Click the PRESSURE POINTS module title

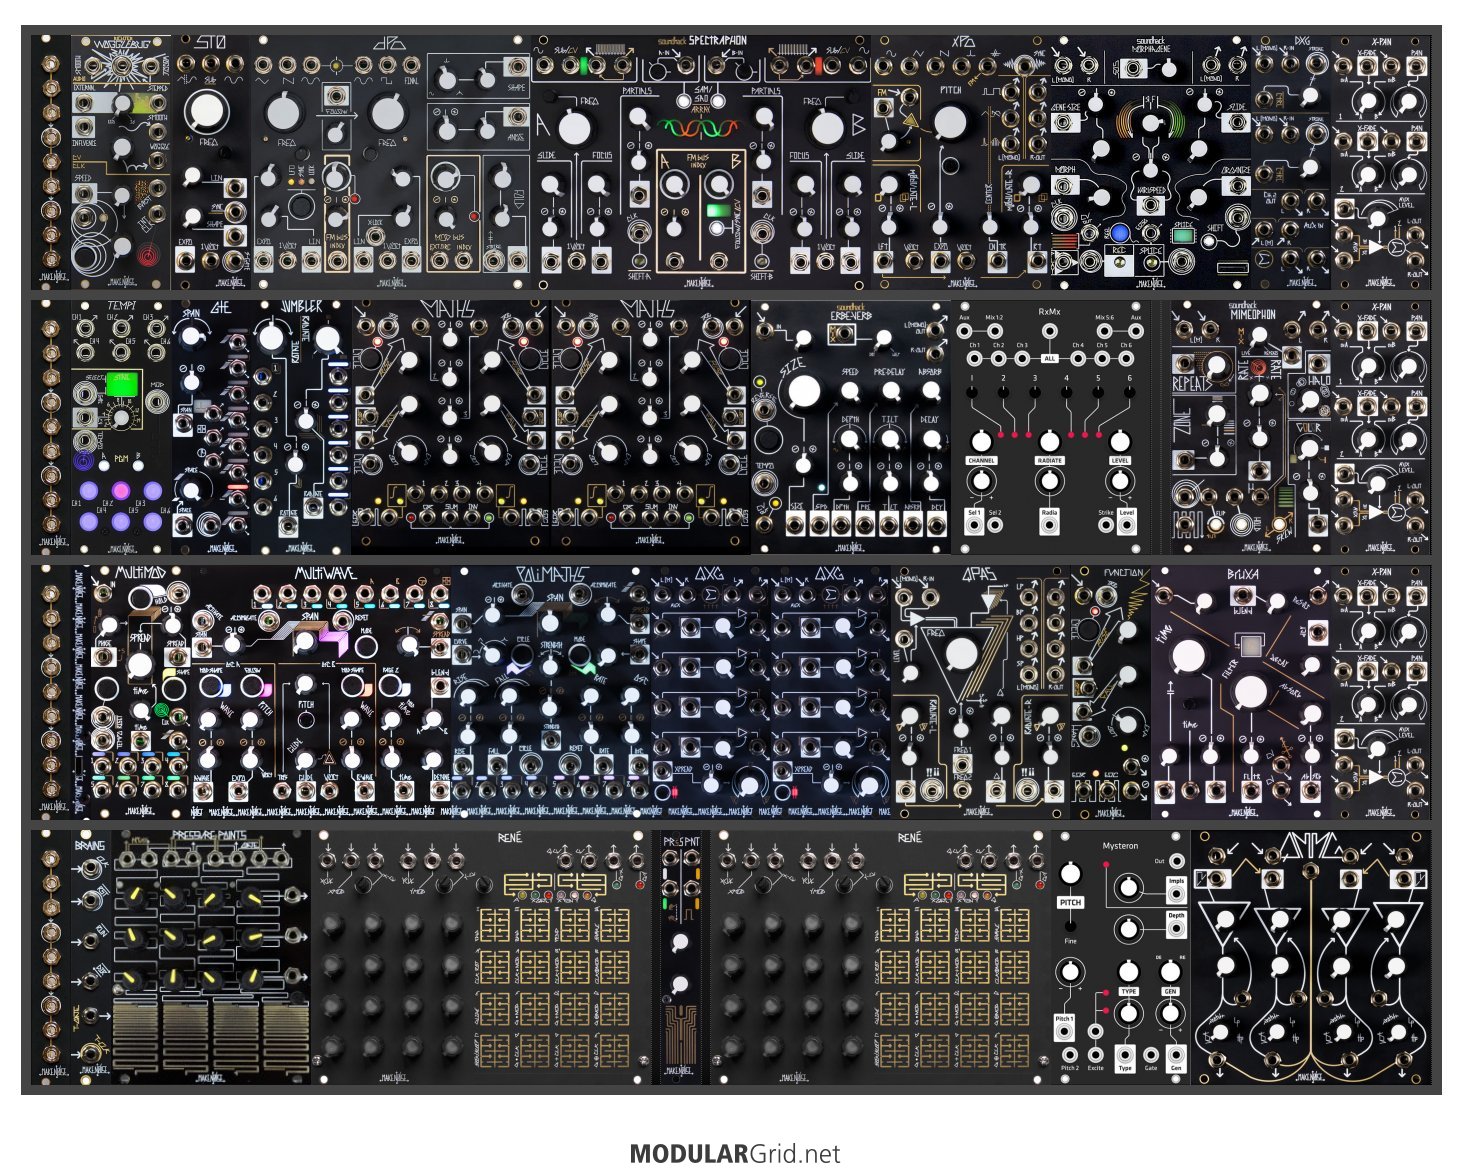pos(209,836)
